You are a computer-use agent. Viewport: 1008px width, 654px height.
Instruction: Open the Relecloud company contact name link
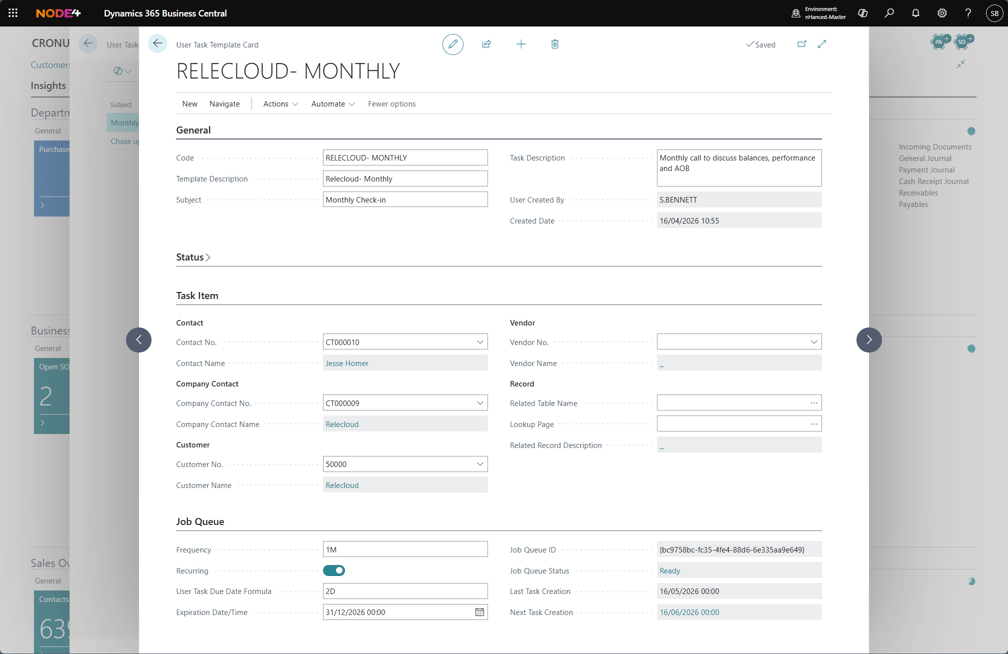click(342, 424)
